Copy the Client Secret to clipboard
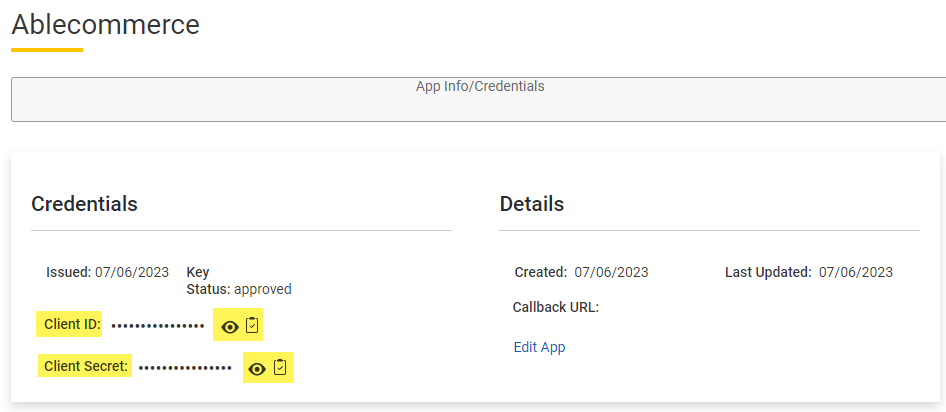Image resolution: width=946 pixels, height=412 pixels. [280, 367]
